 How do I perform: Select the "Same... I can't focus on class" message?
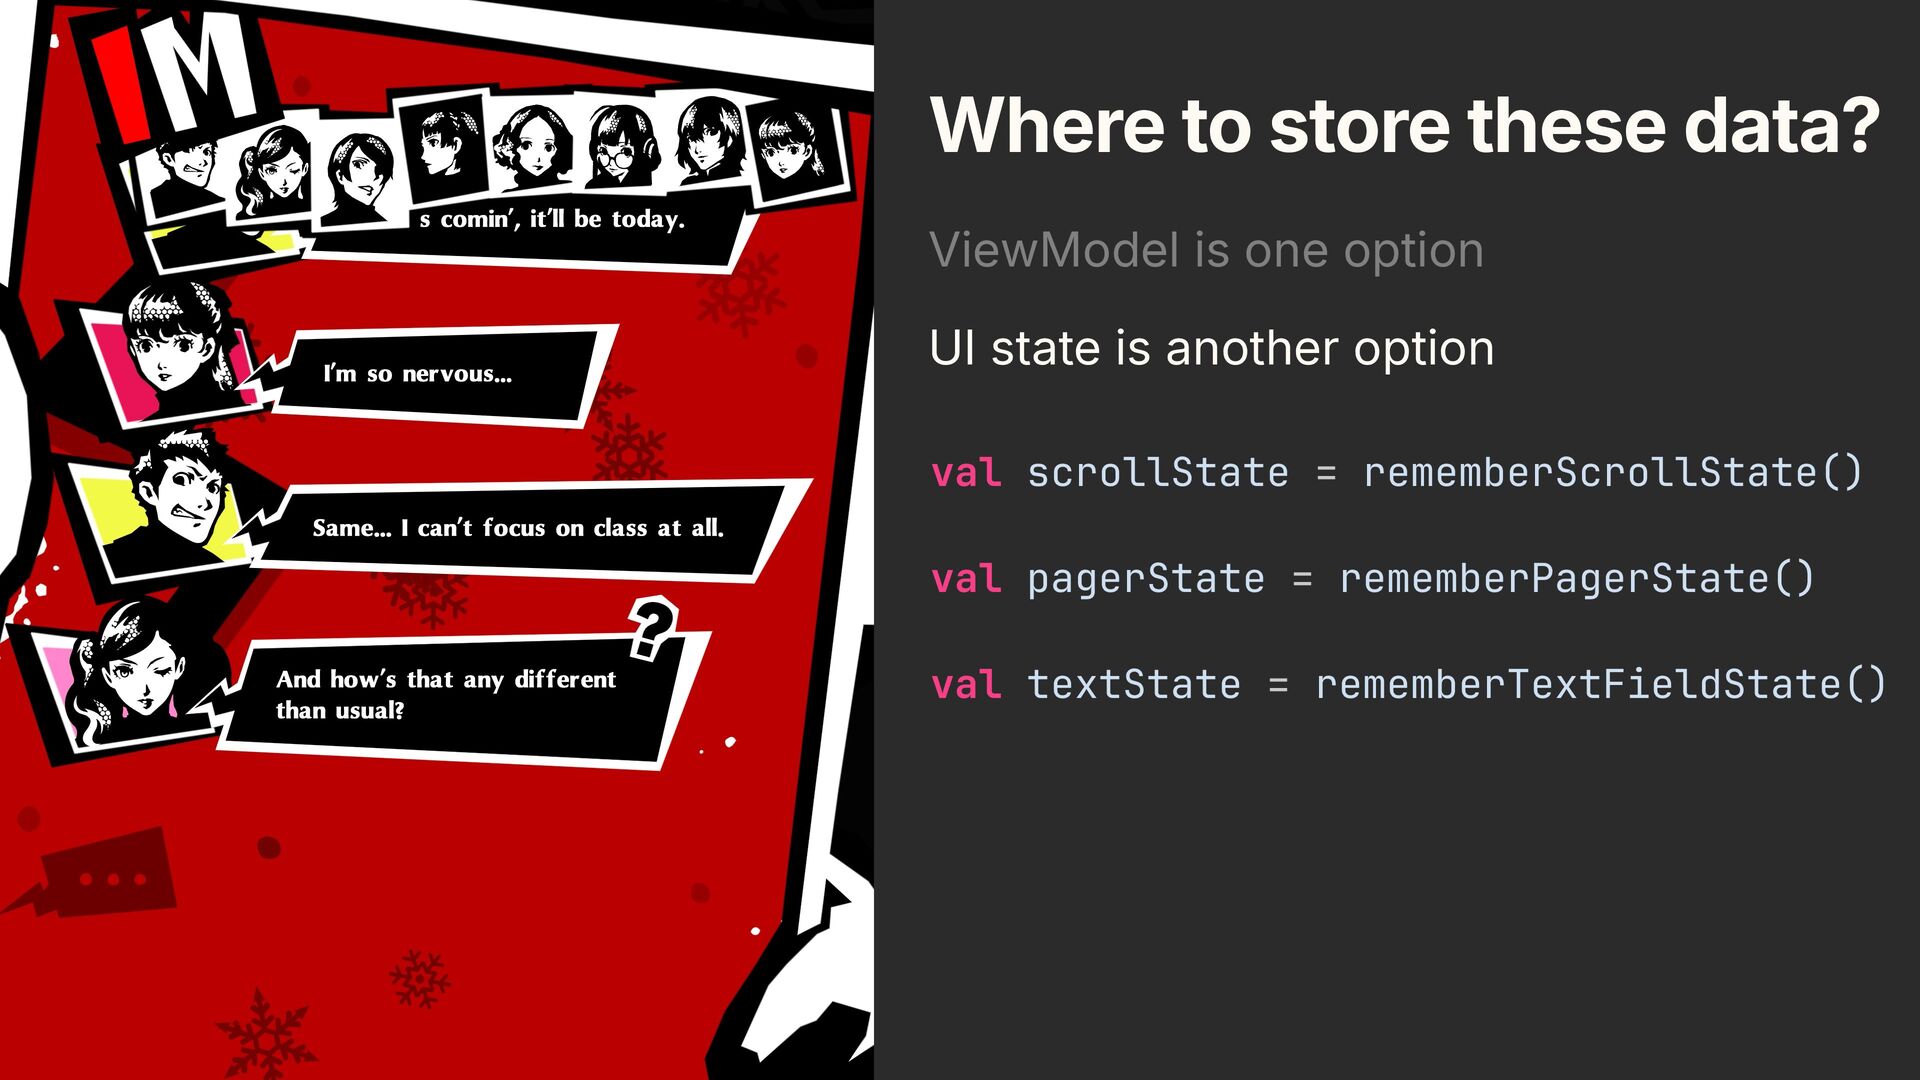(520, 528)
